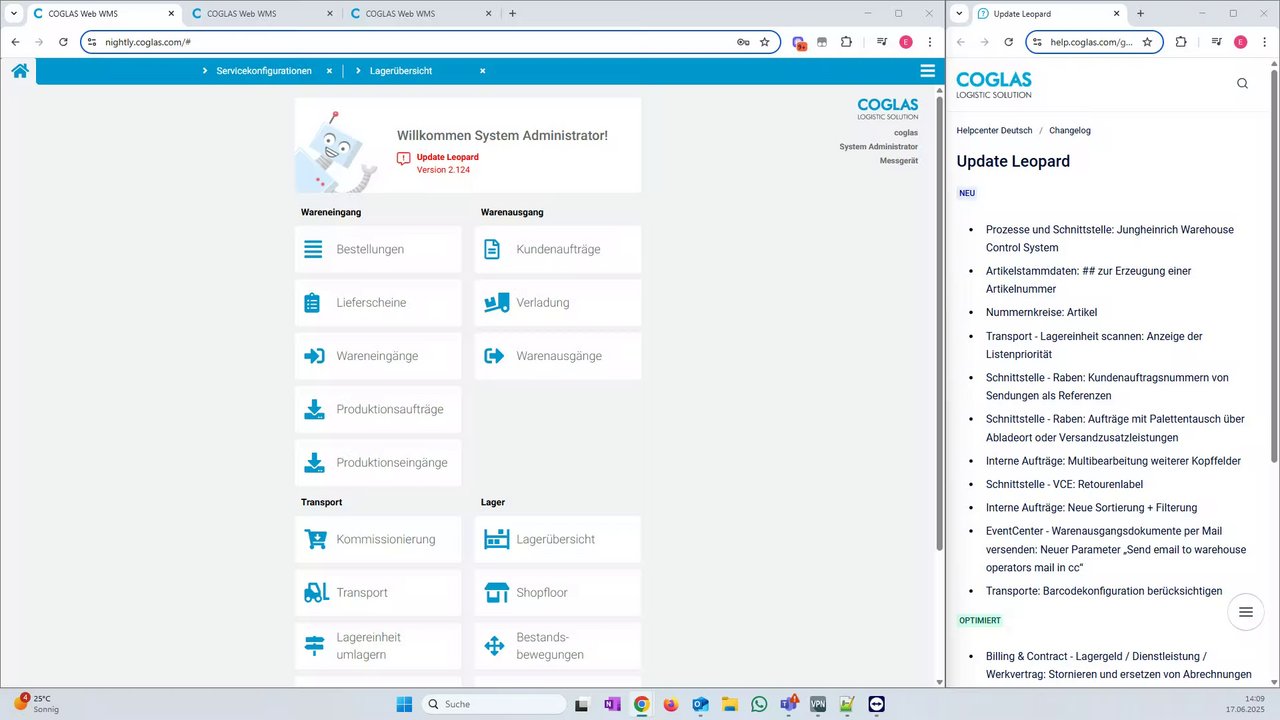Click Changelog breadcrumb link

(x=1070, y=130)
